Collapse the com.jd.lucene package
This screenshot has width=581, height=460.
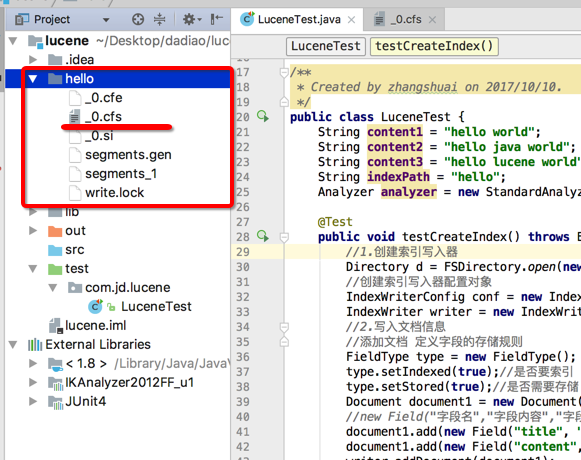[53, 288]
